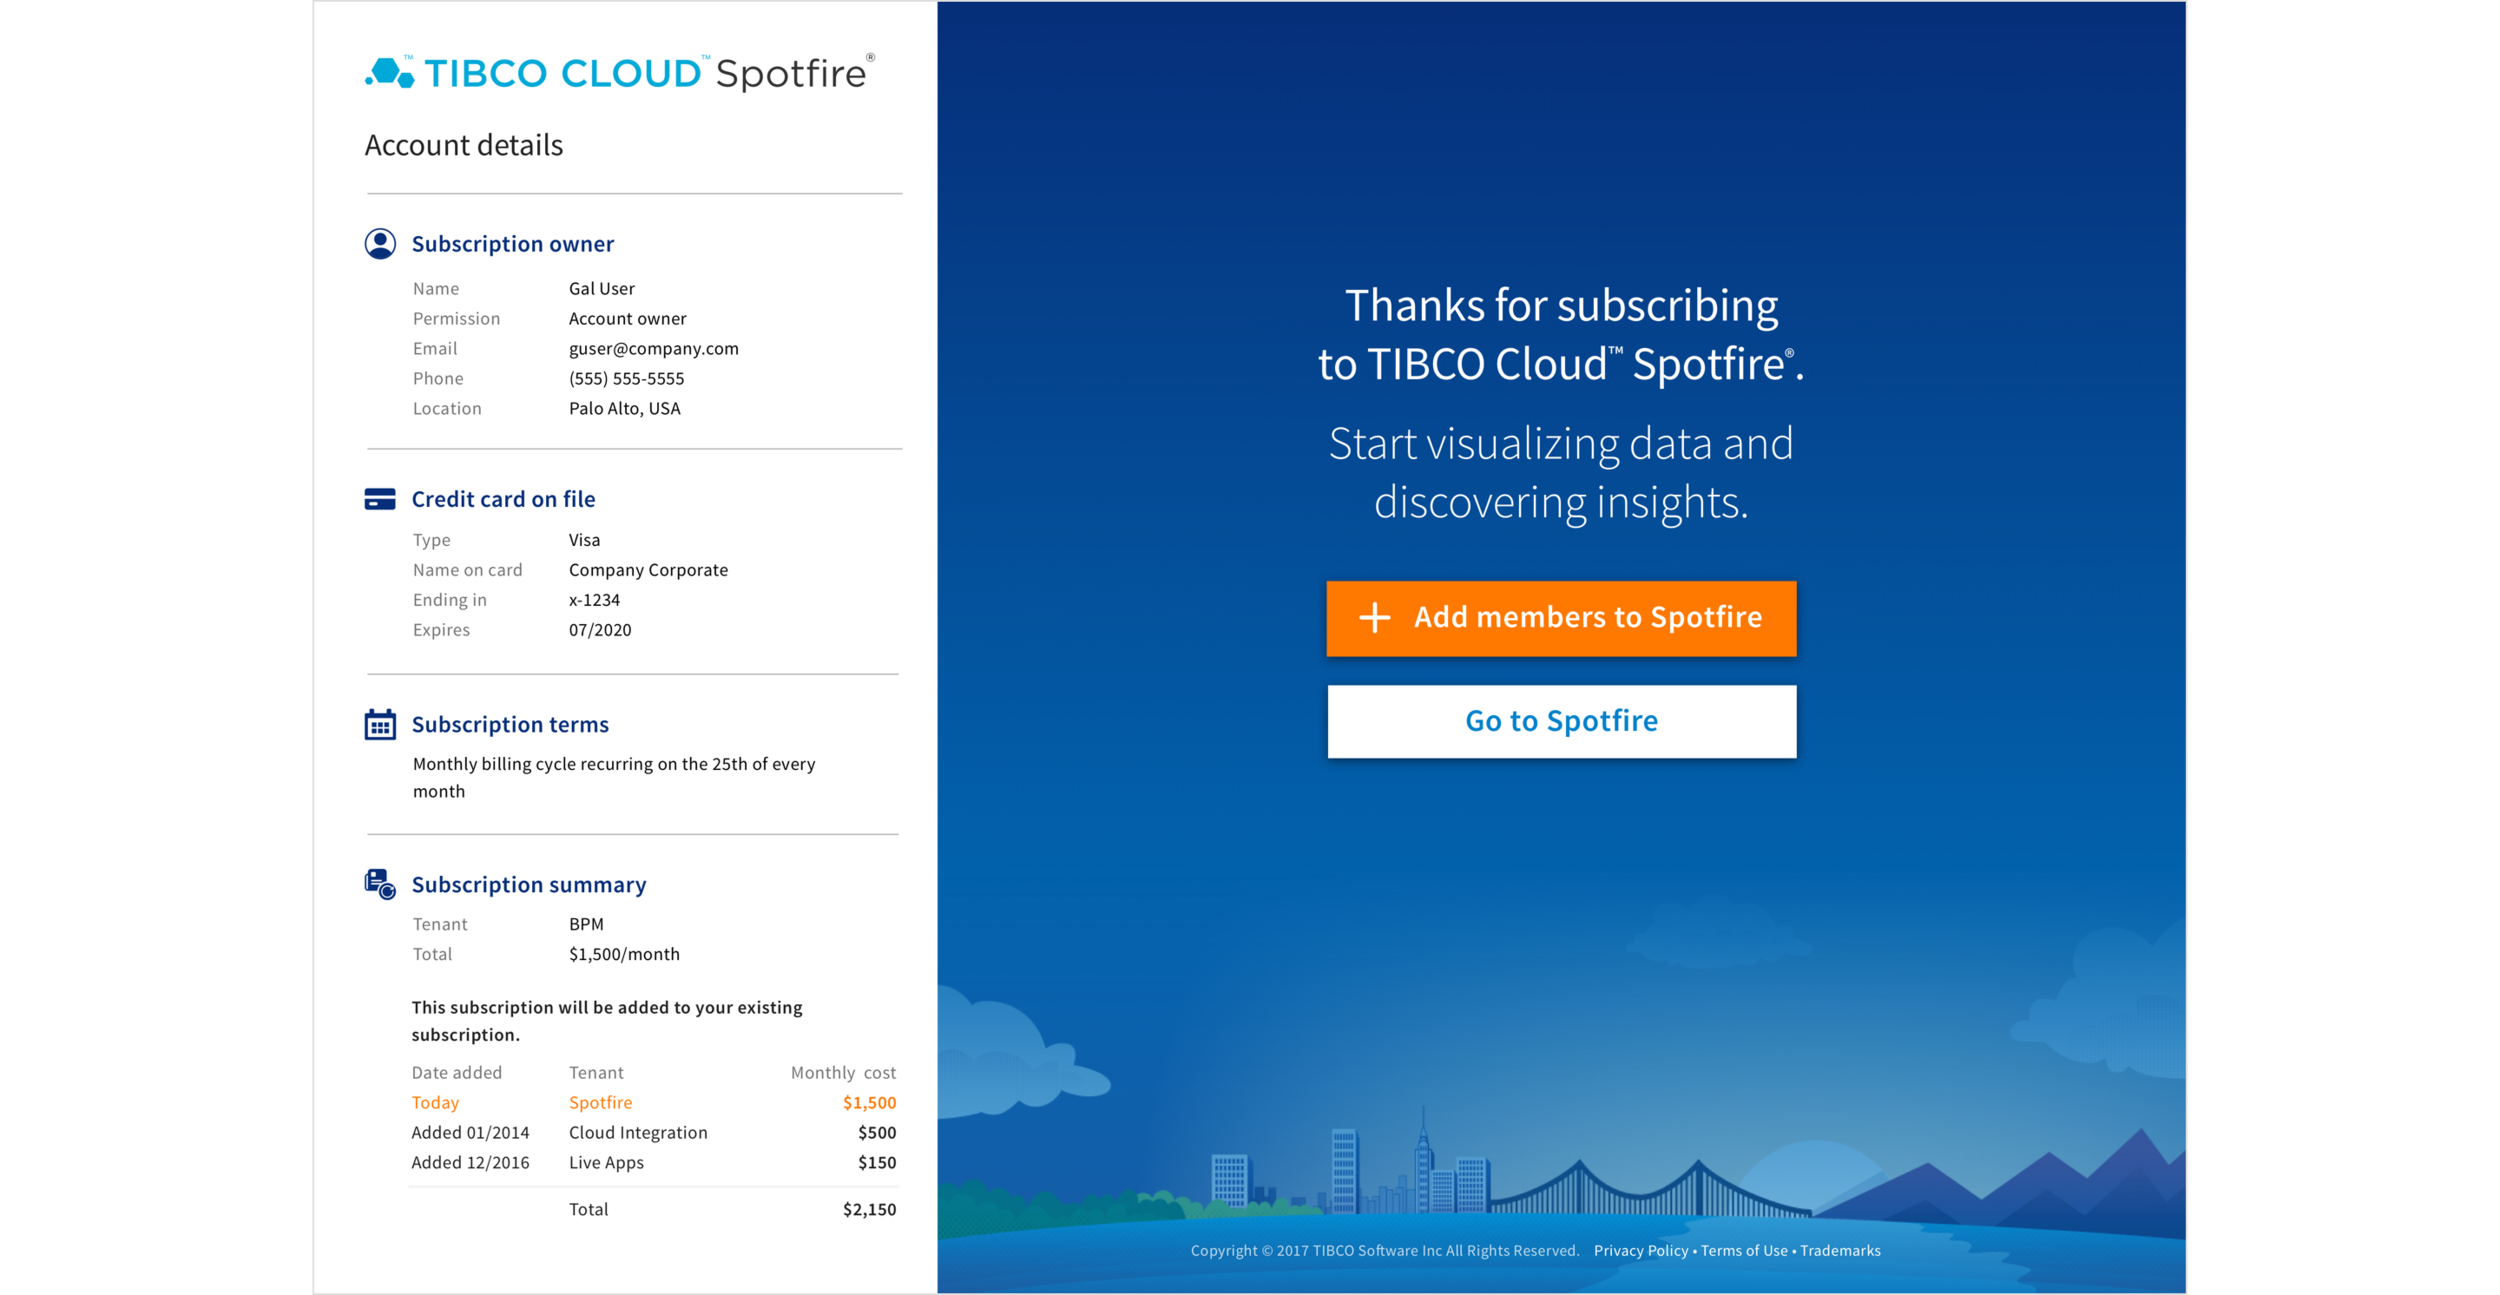Click the existing subscription notice text
The image size is (2500, 1295).
point(607,1021)
